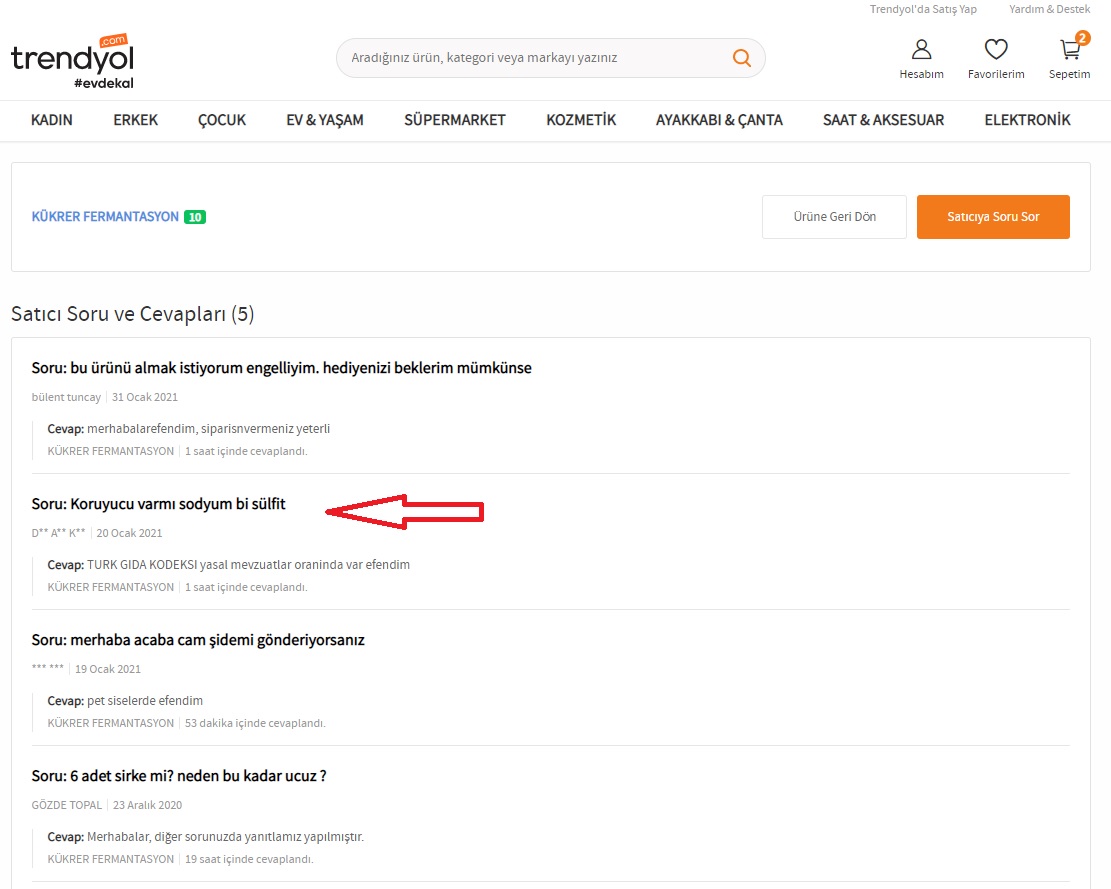Click the green seller score badge 10
Image resolution: width=1111 pixels, height=889 pixels.
pyautogui.click(x=195, y=217)
